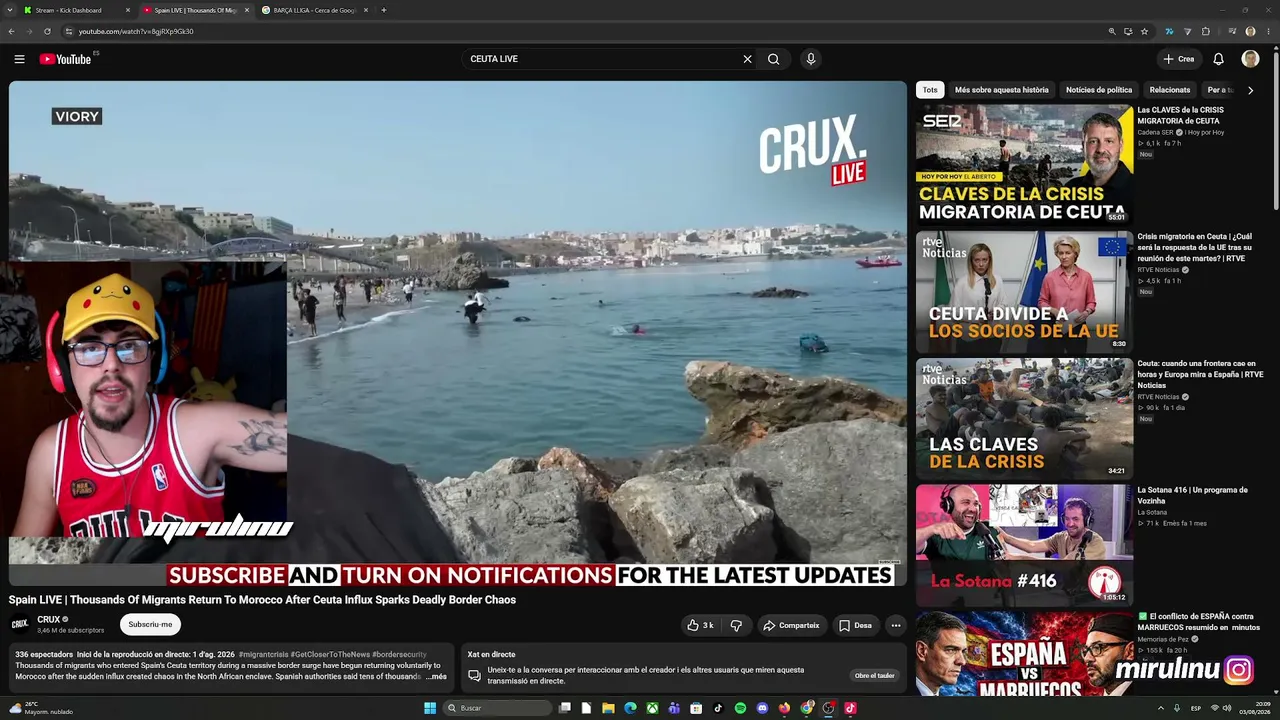The height and width of the screenshot is (720, 1280).
Task: Open Claves de la crisis migratoria thumbnail
Action: (1024, 164)
